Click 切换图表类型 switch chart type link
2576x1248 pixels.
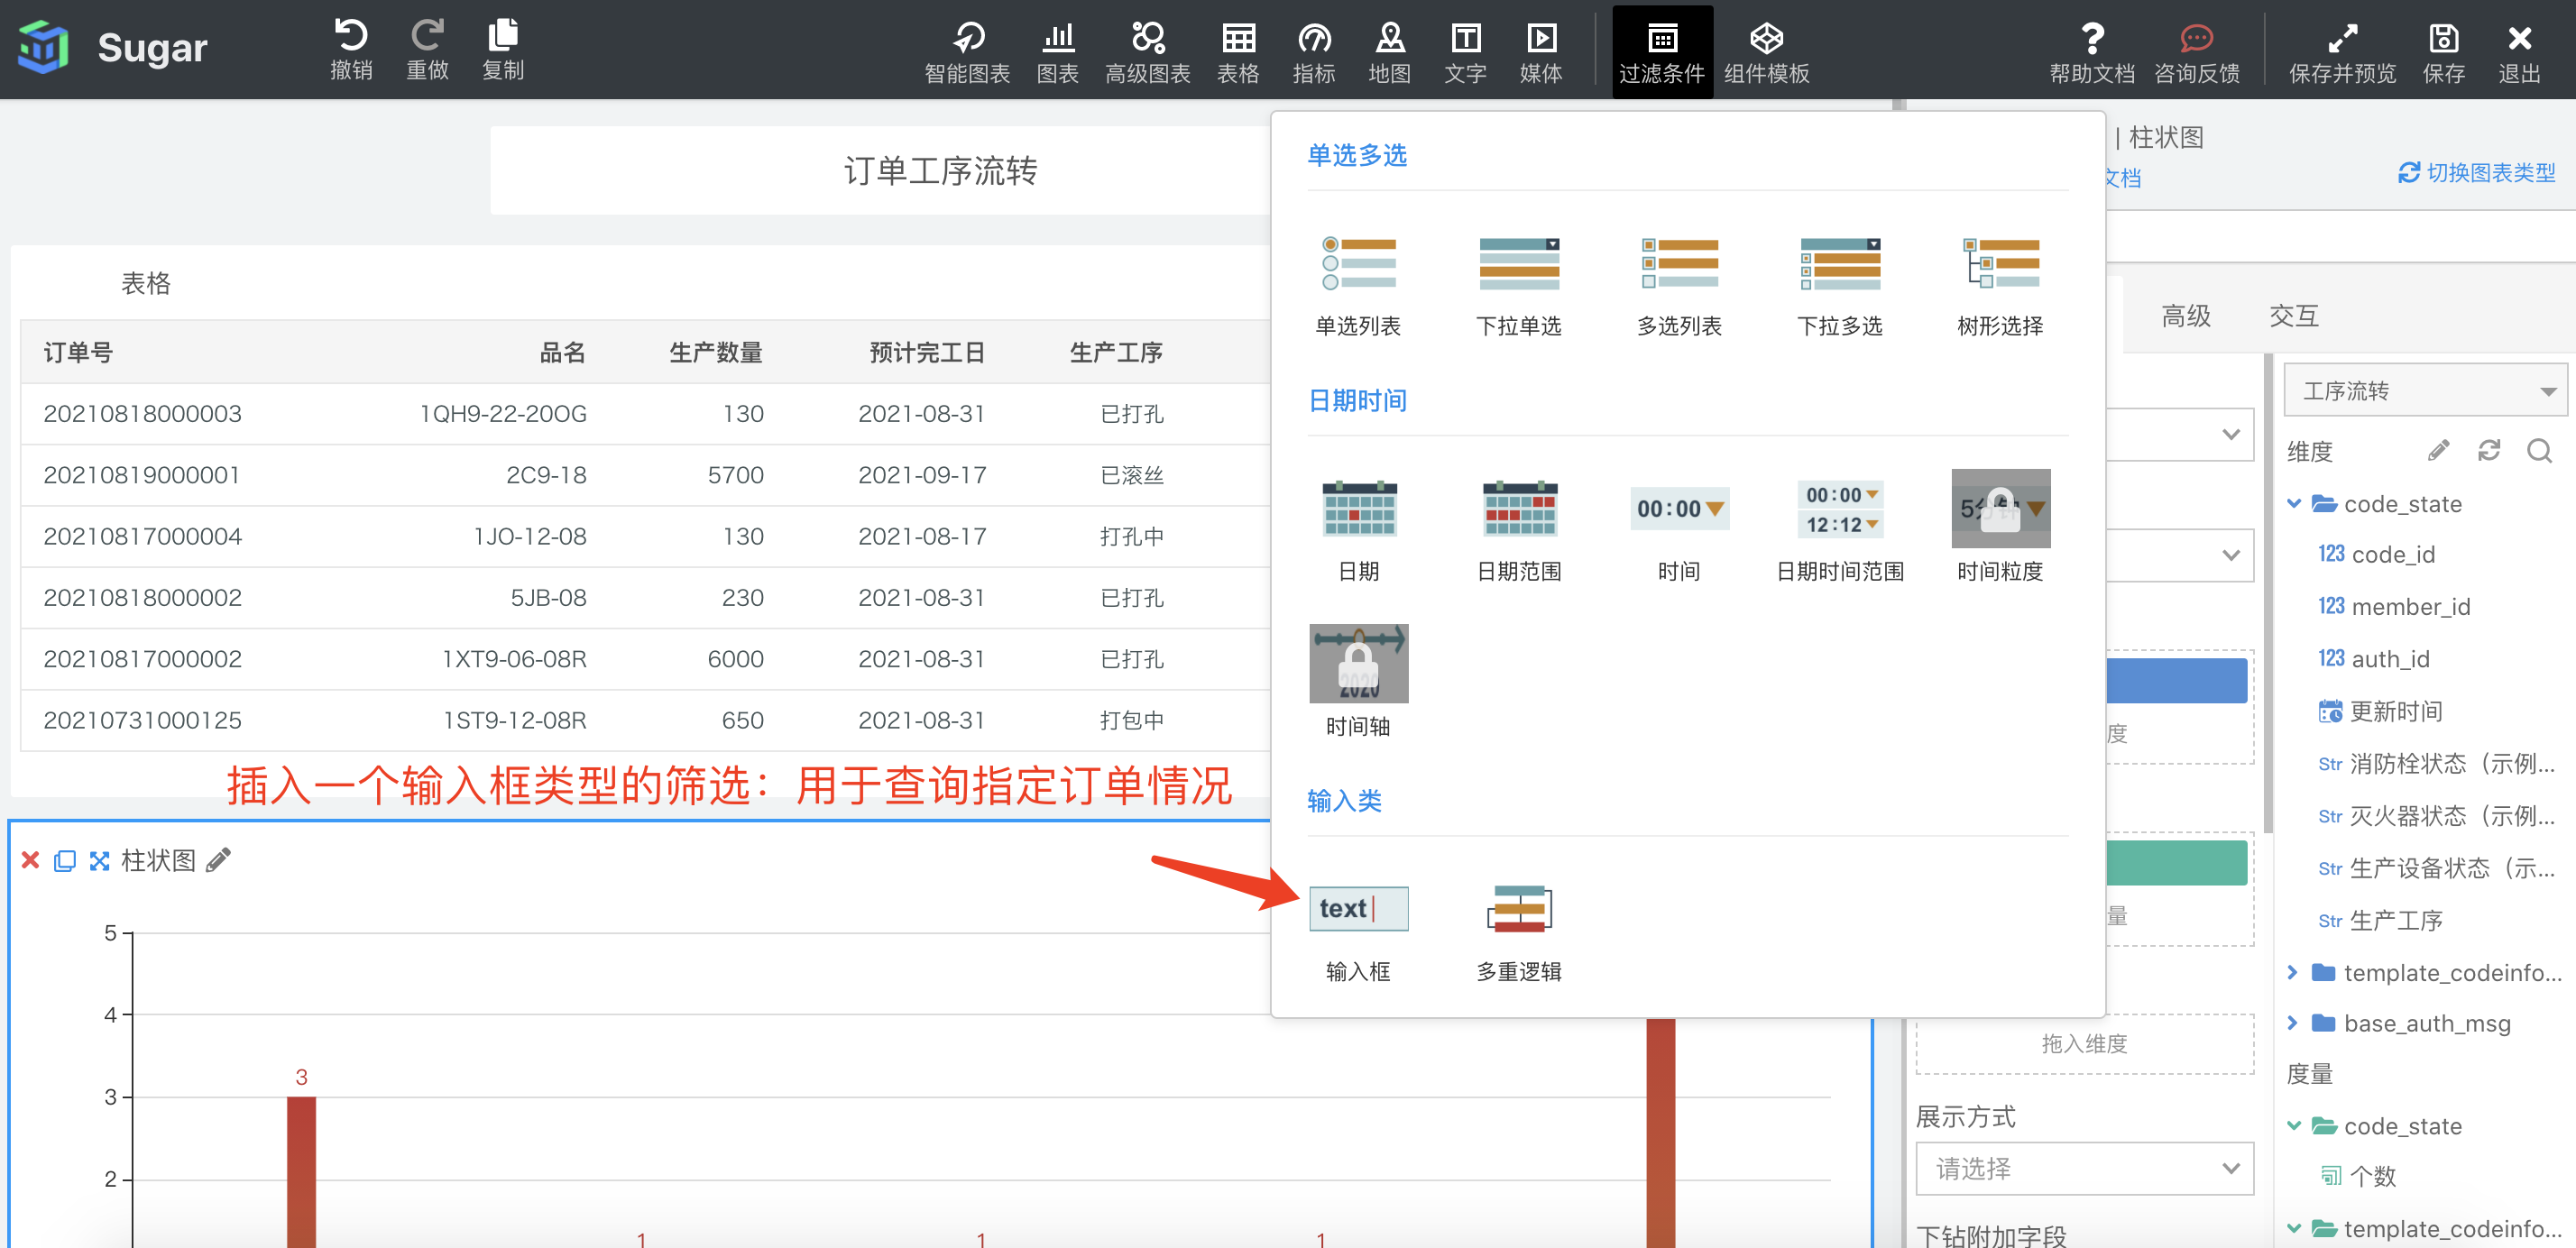click(x=2477, y=173)
